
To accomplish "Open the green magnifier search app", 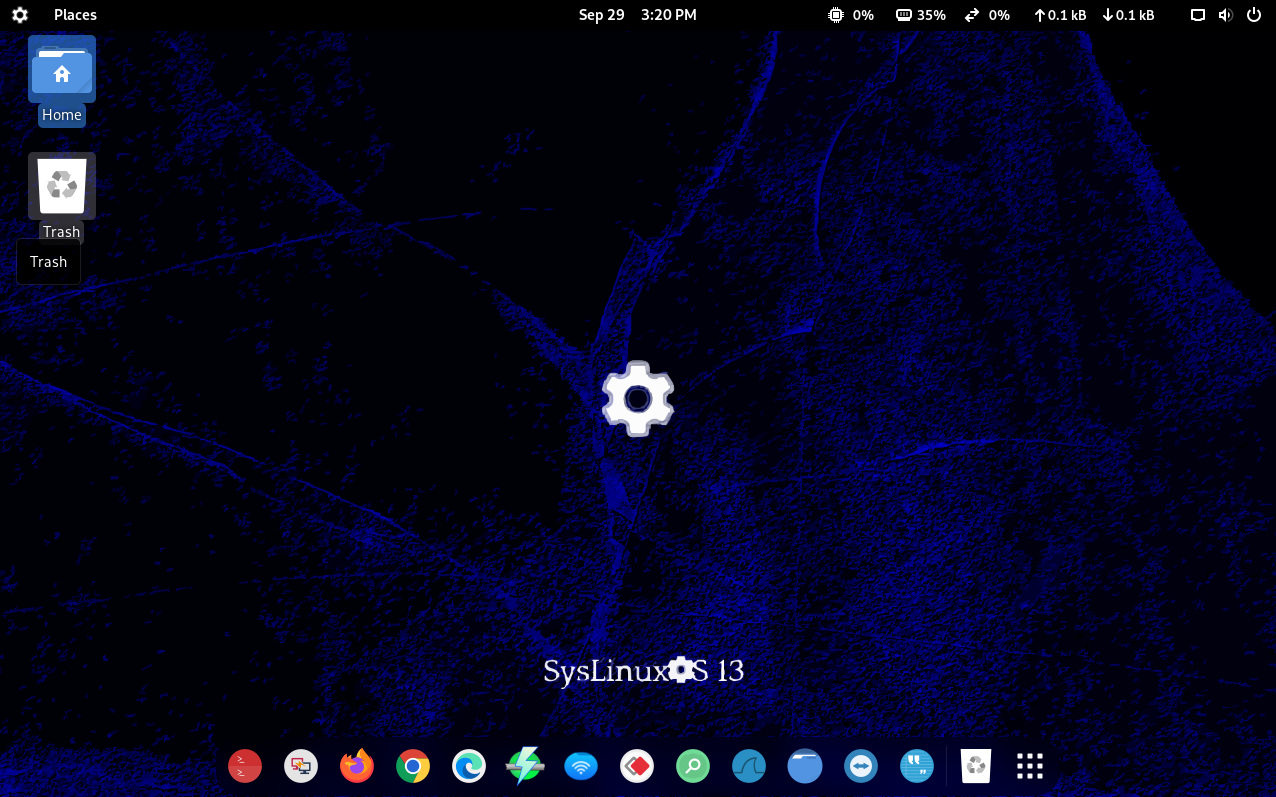I will pyautogui.click(x=693, y=766).
